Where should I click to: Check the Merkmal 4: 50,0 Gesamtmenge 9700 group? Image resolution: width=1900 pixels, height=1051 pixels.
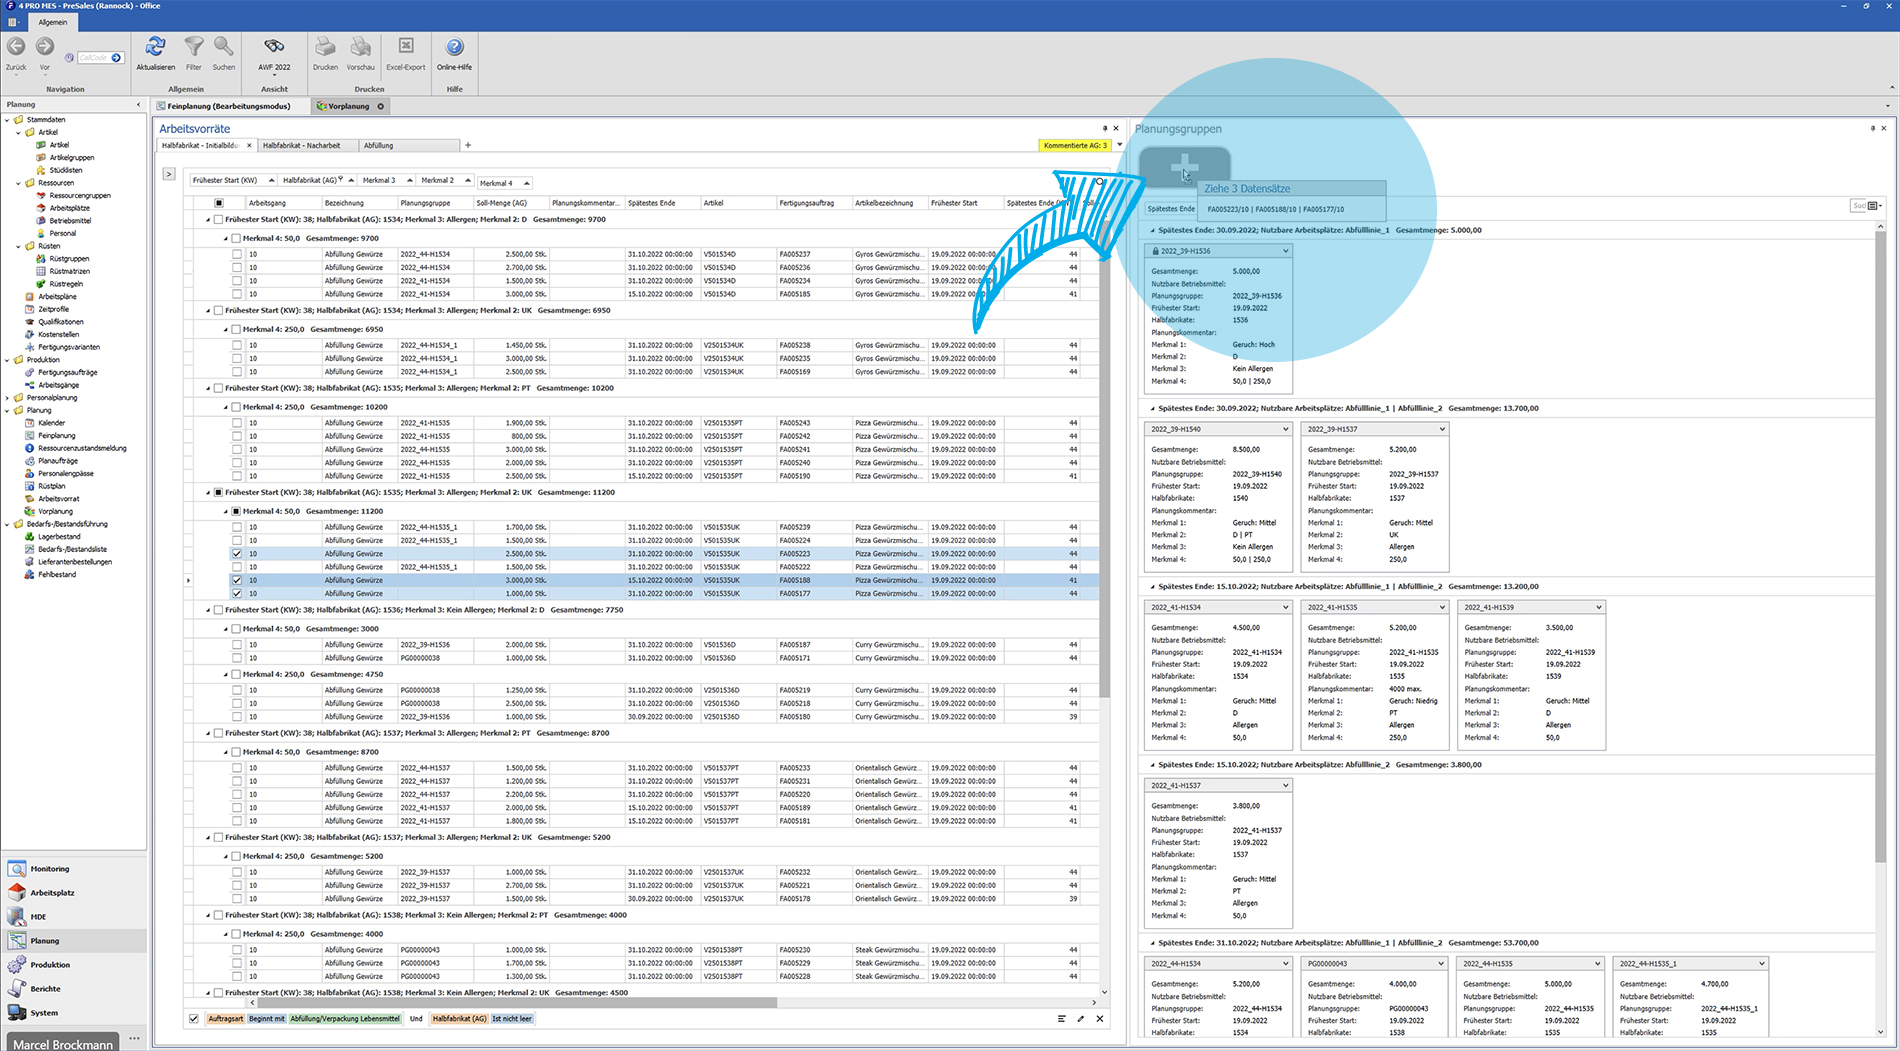[x=236, y=239]
